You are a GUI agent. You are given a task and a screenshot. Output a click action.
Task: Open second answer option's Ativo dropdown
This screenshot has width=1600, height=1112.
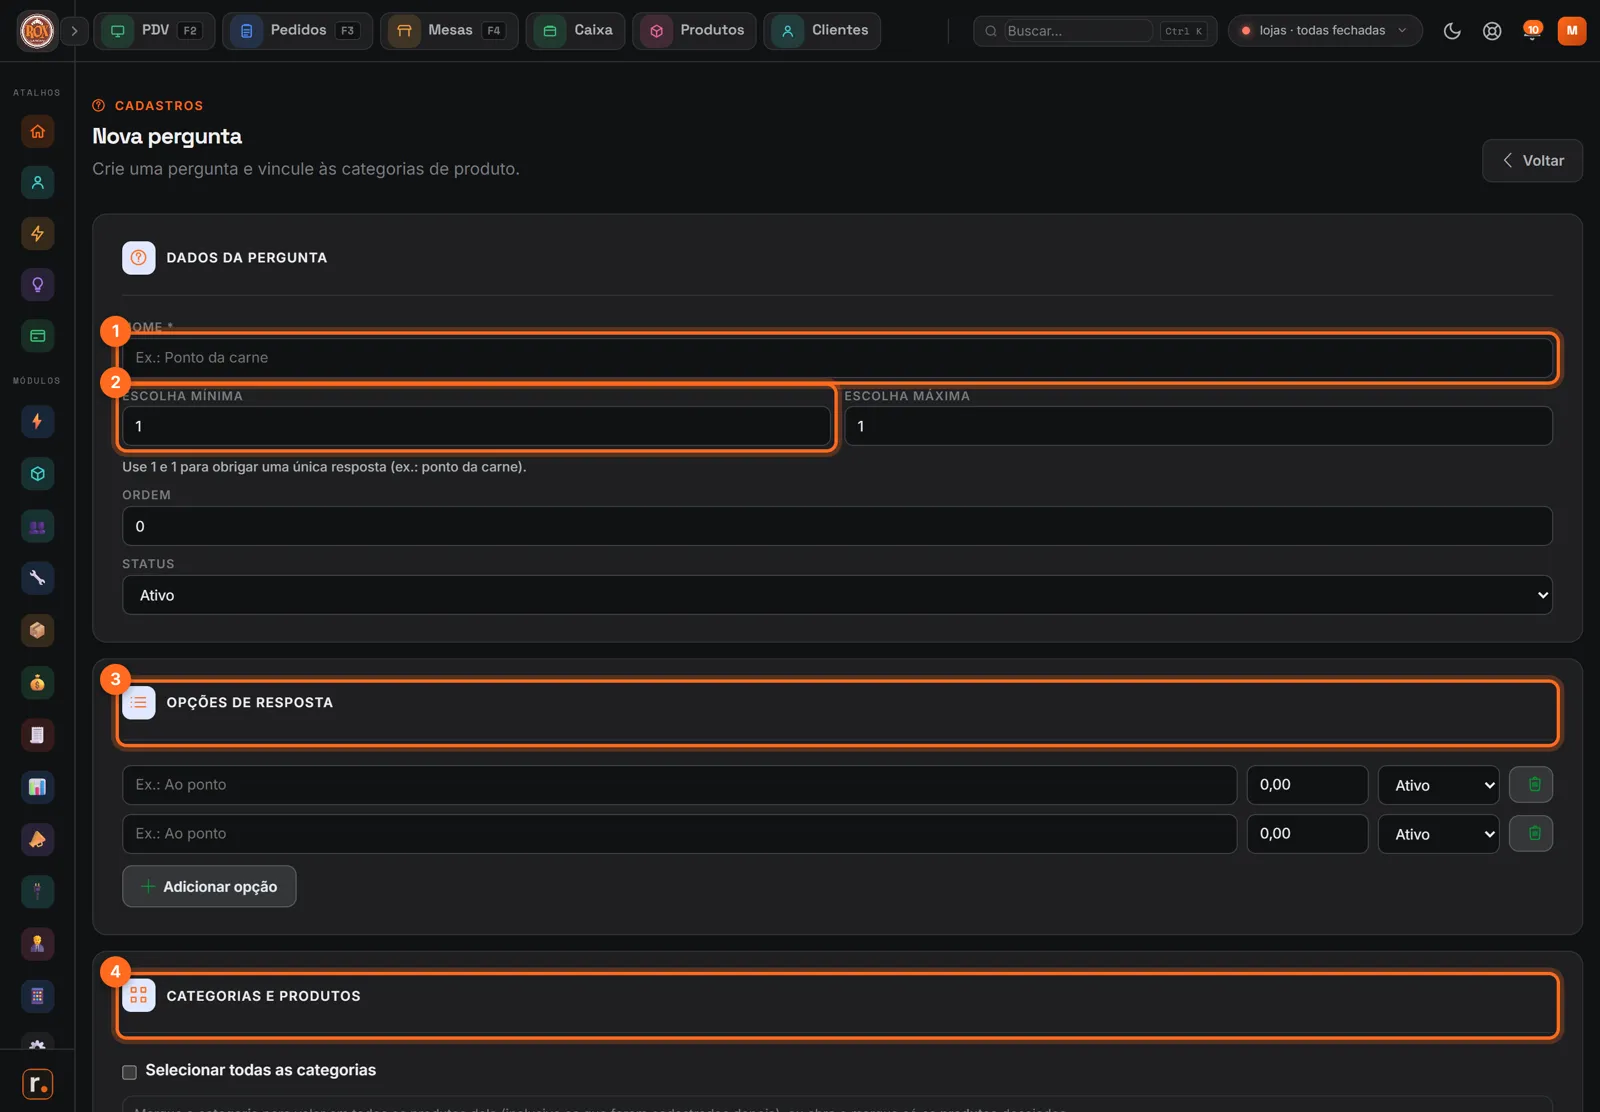1438,834
